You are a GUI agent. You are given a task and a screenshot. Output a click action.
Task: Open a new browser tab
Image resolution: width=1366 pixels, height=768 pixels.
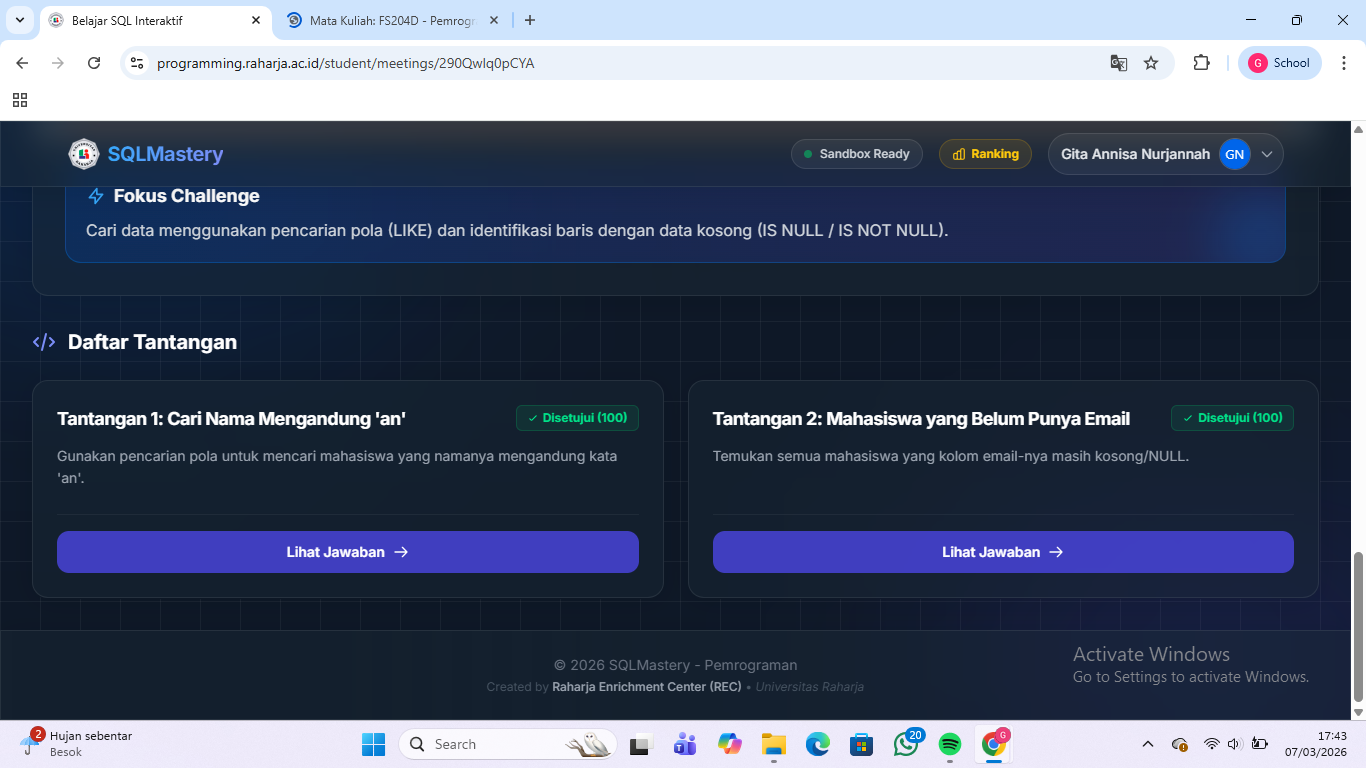[530, 20]
